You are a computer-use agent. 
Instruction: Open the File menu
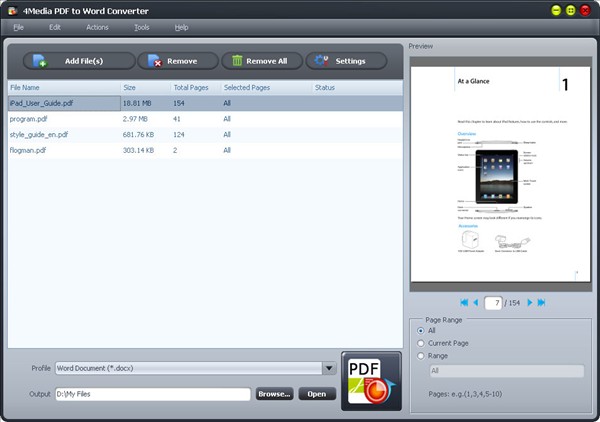[19, 27]
